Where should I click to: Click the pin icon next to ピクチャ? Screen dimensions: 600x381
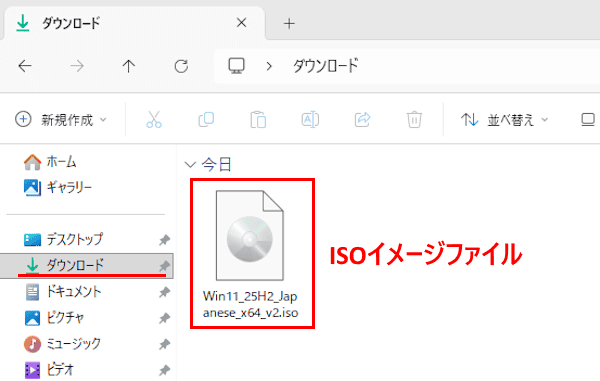(165, 318)
